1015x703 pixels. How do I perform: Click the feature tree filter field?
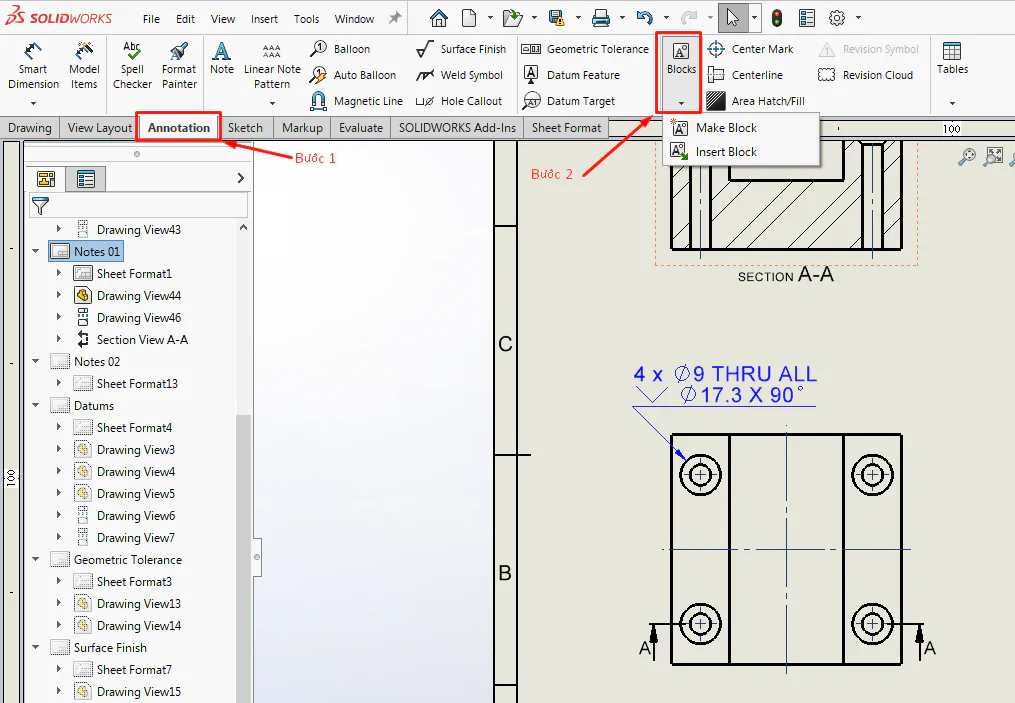click(139, 206)
